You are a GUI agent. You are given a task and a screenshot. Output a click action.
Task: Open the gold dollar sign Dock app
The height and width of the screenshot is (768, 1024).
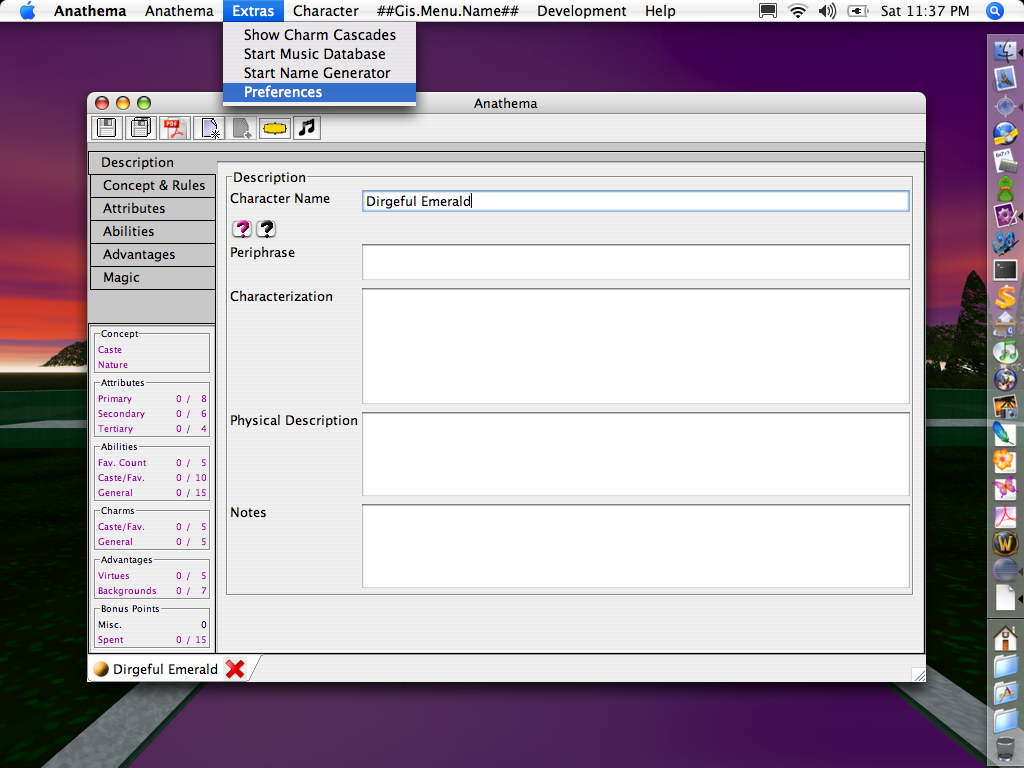coord(1006,297)
